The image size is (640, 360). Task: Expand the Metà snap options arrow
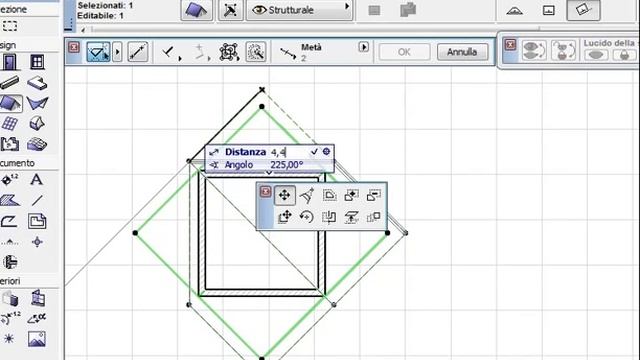pyautogui.click(x=363, y=47)
